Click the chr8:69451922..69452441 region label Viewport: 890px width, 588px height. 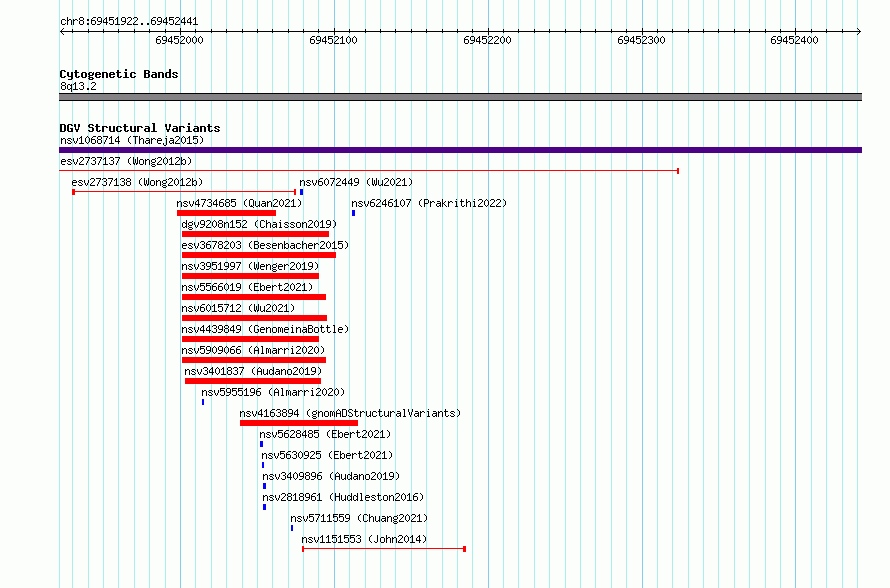[x=129, y=22]
